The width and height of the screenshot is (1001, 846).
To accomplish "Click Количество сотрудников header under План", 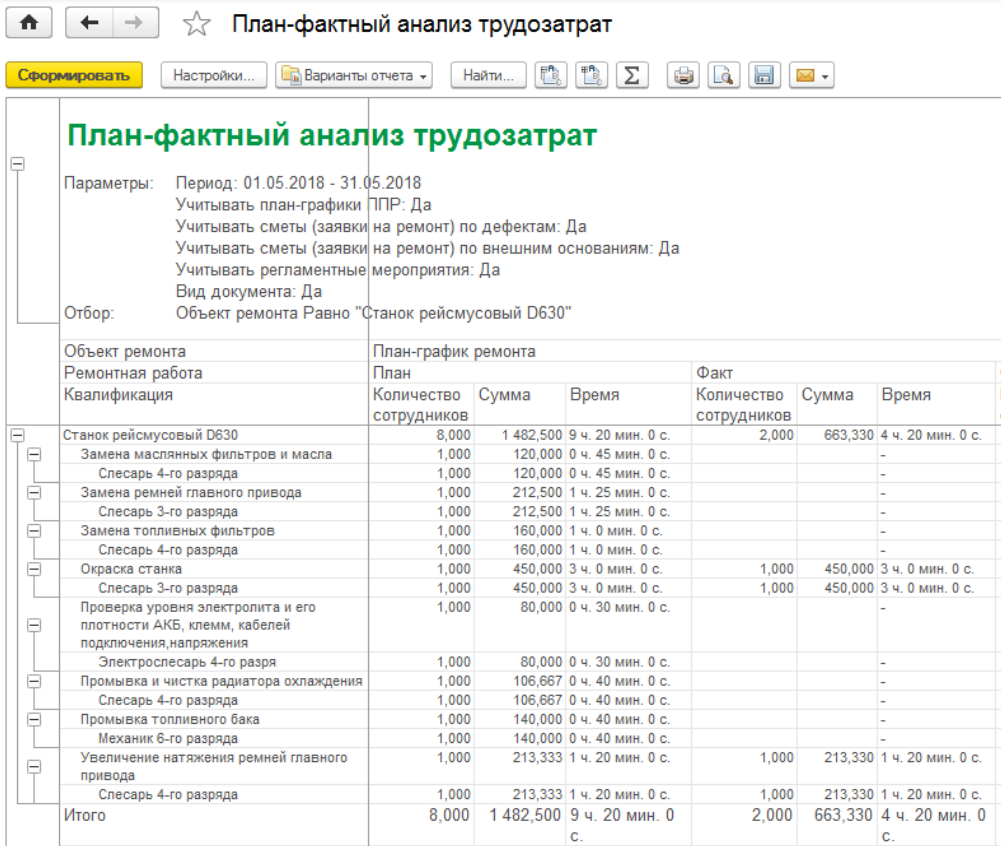I will pyautogui.click(x=421, y=405).
